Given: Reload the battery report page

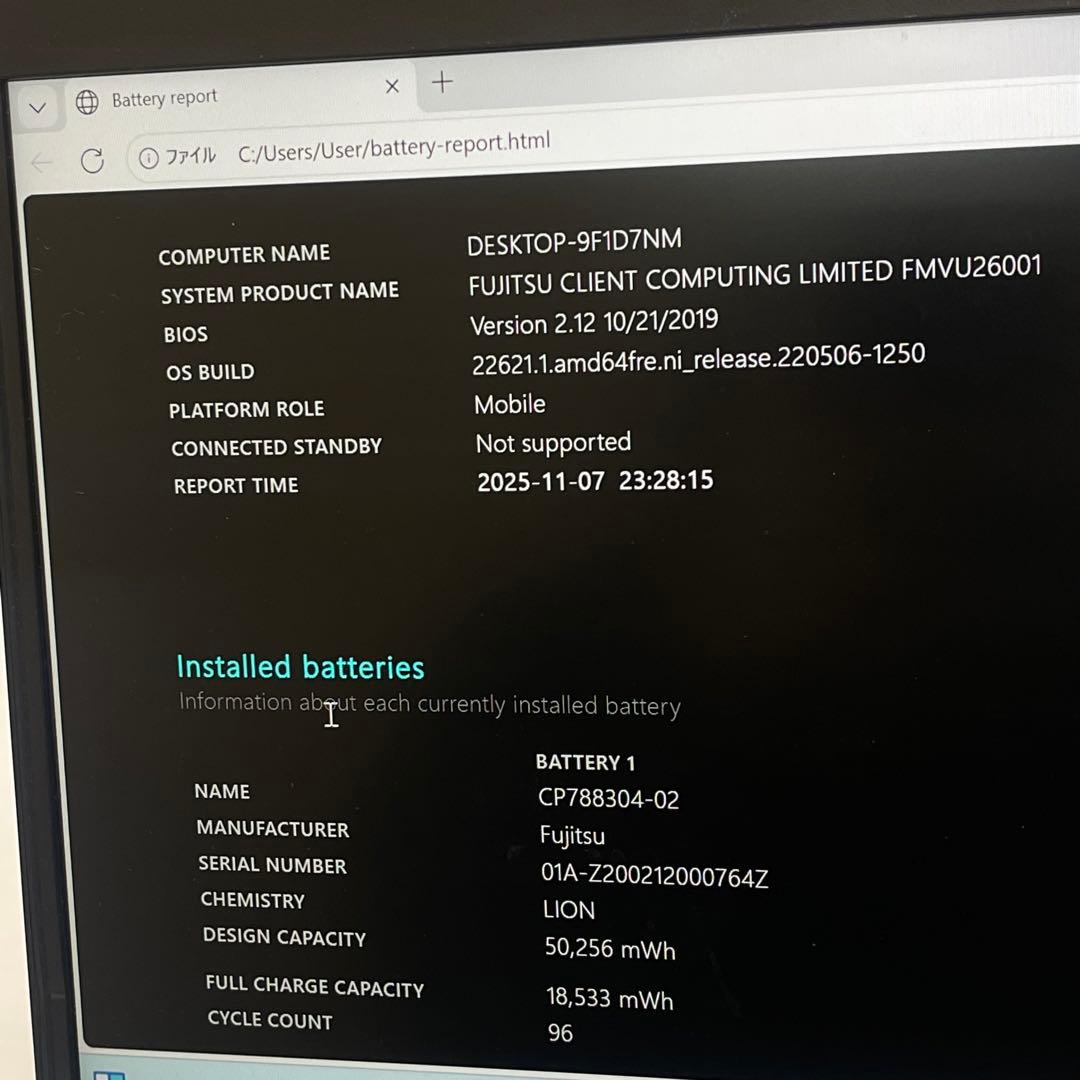Looking at the screenshot, I should 92,160.
